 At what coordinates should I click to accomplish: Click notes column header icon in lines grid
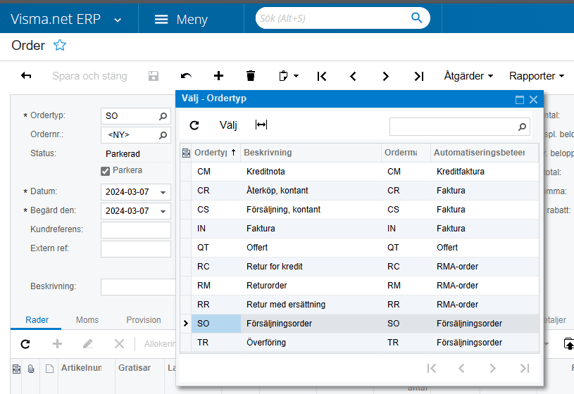[49, 368]
